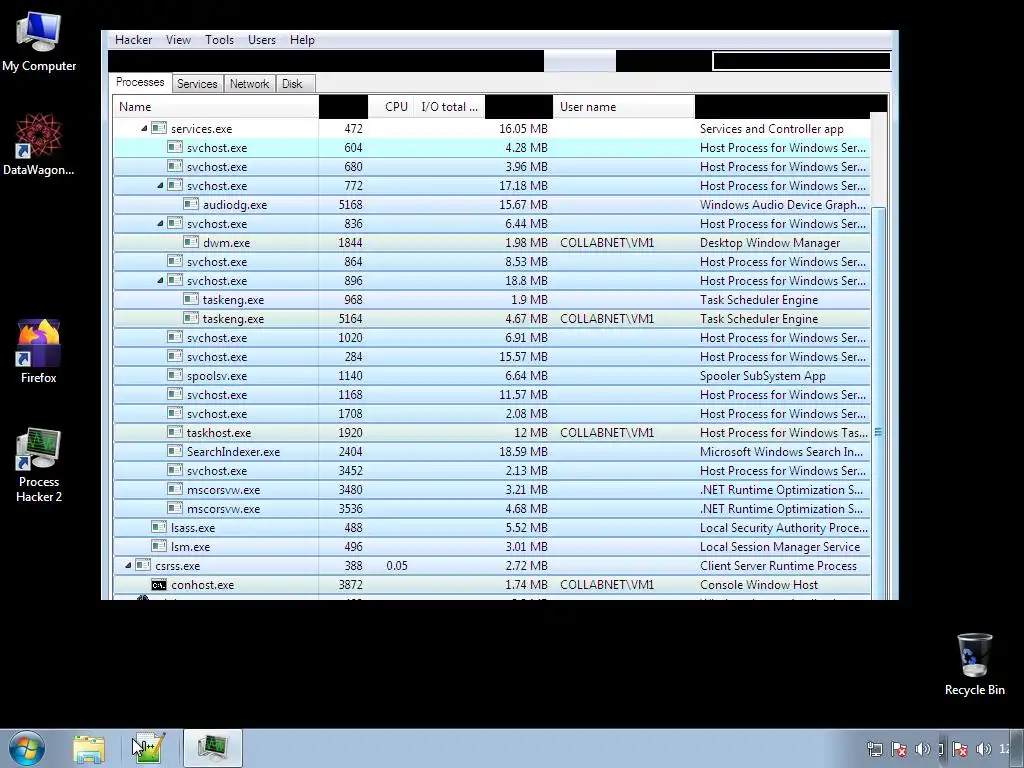Click the 'Local Session Manager Service' description
1024x768 pixels.
click(x=780, y=547)
